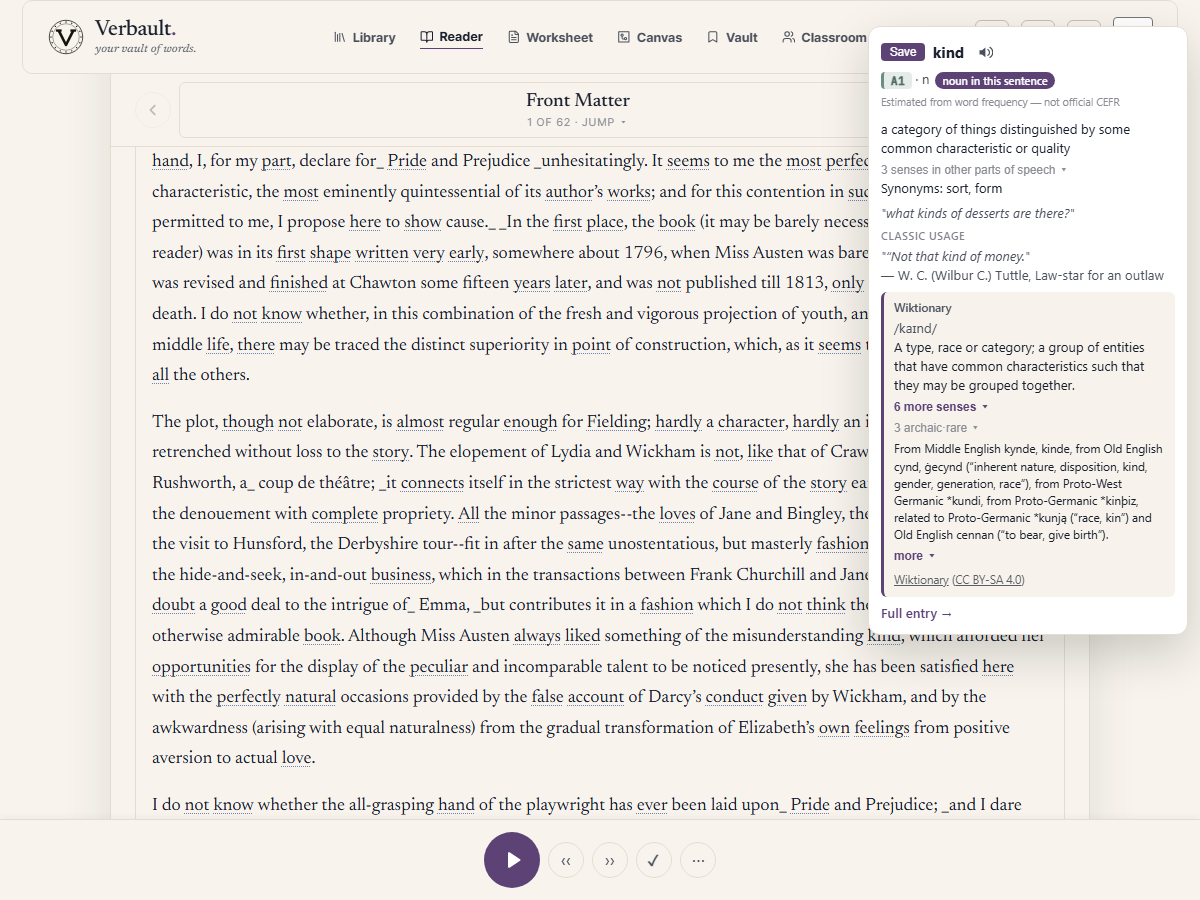
Task: Expand '3 senses in other parts of speech'
Action: pos(974,170)
